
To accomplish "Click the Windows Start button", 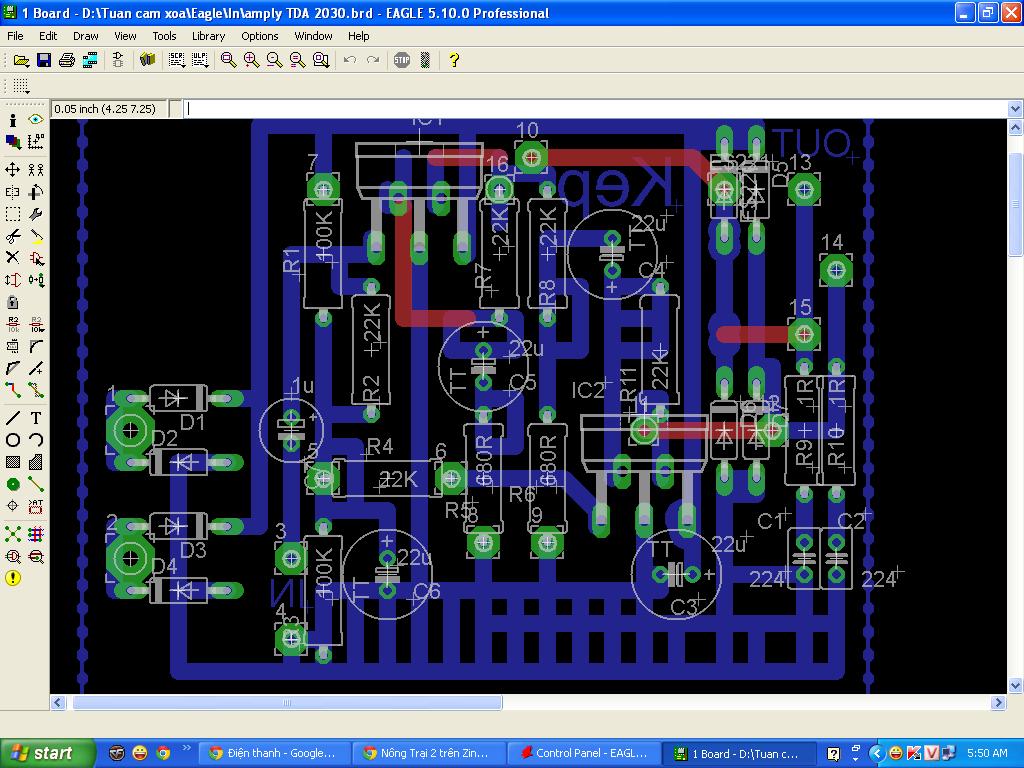I will point(42,753).
